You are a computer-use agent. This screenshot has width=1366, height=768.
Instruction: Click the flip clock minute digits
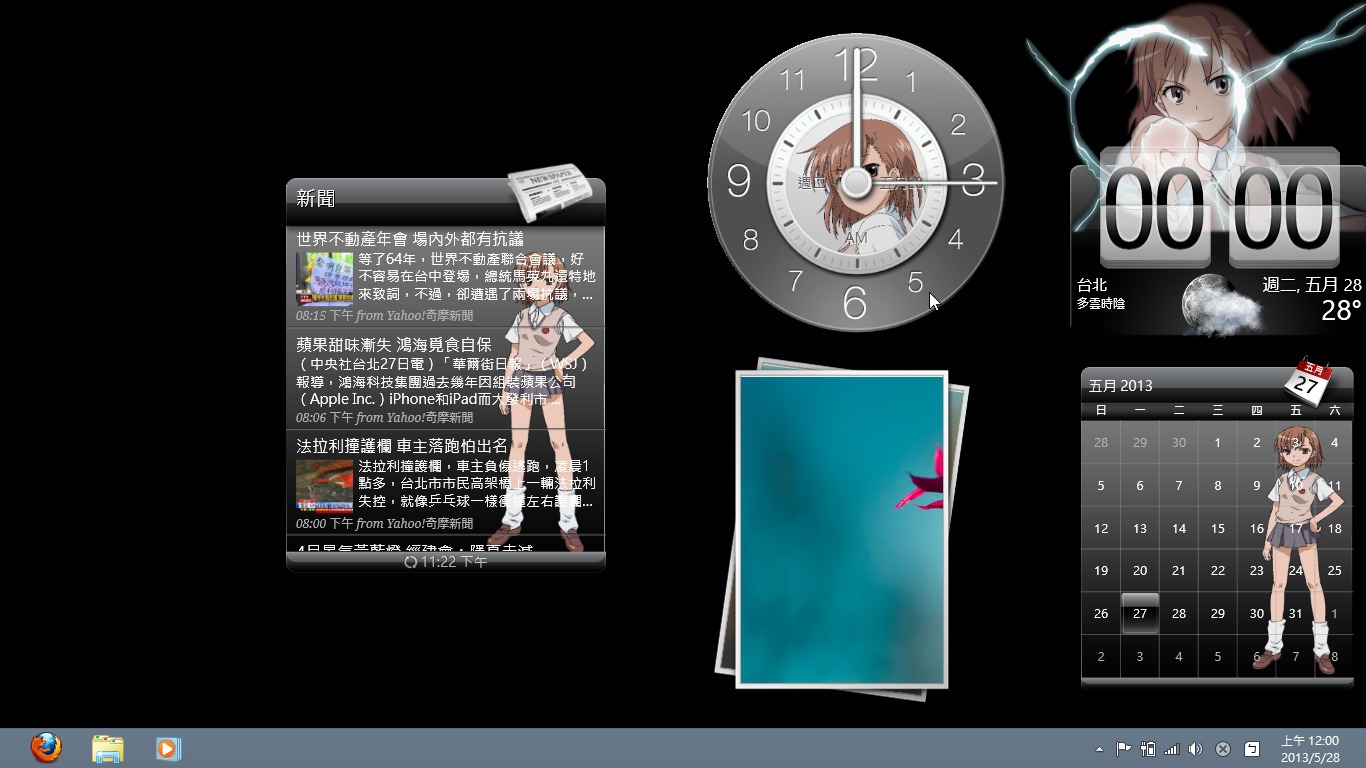click(1284, 208)
